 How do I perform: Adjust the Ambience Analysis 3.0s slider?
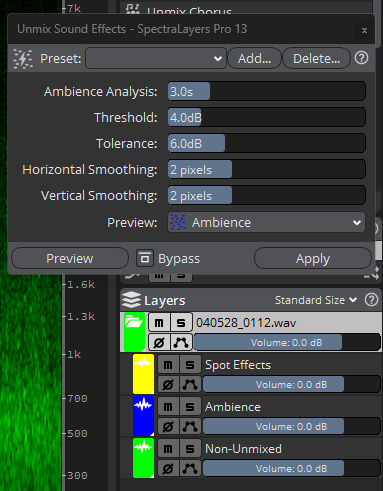(267, 91)
